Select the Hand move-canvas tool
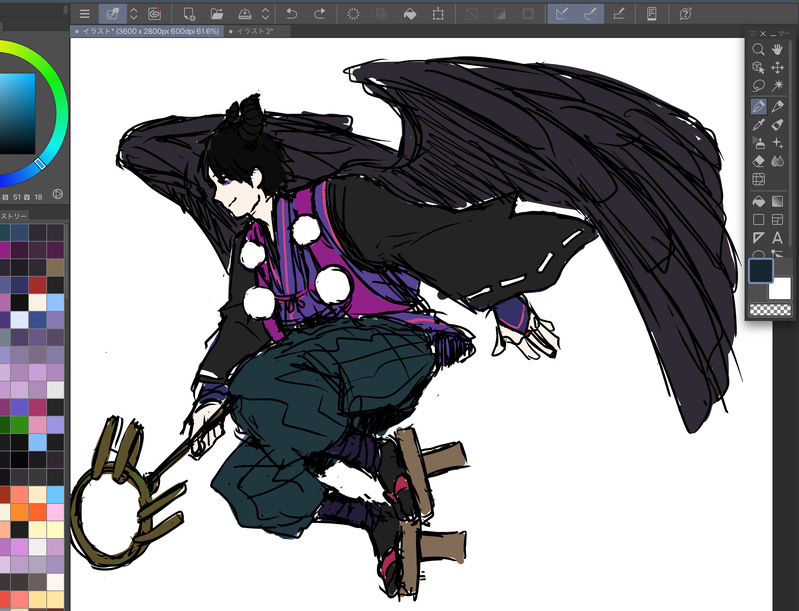The width and height of the screenshot is (799, 611). click(777, 49)
